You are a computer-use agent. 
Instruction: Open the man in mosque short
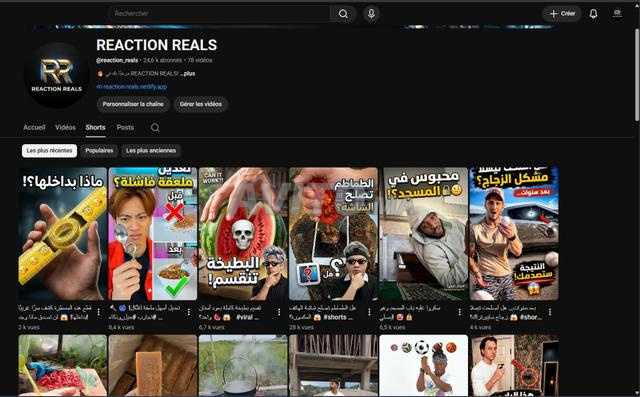[423, 234]
